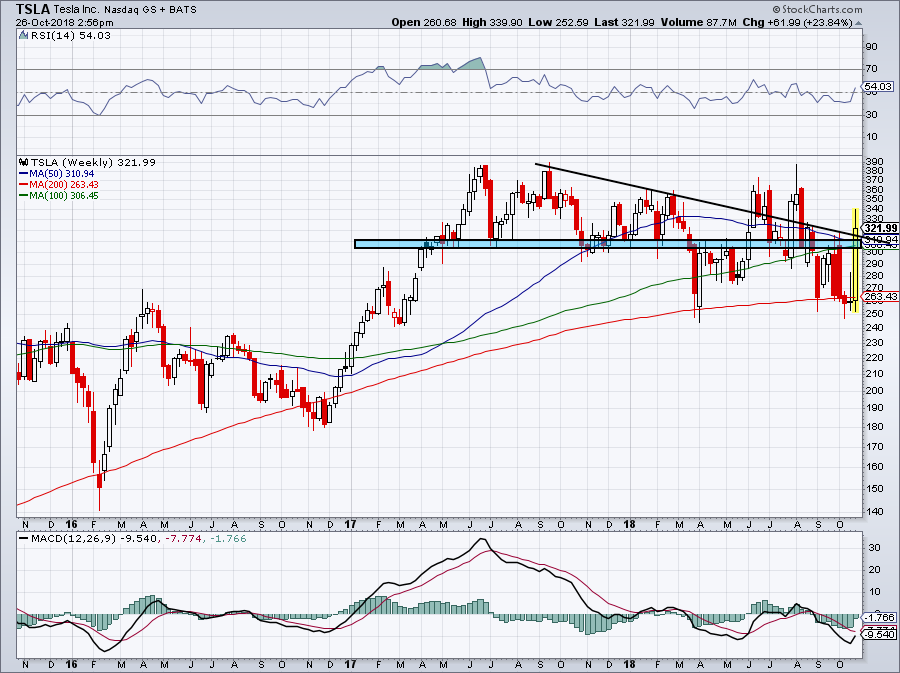Click the 70 level label on RSI axis
The height and width of the screenshot is (673, 900).
[871, 69]
